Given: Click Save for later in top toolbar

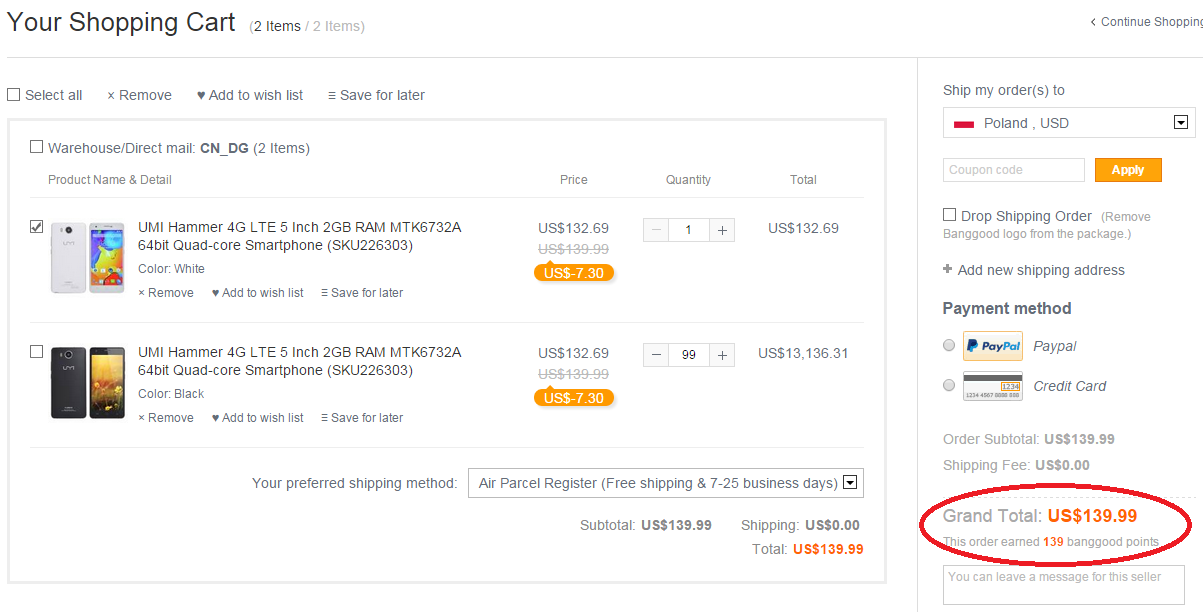Looking at the screenshot, I should [x=376, y=95].
